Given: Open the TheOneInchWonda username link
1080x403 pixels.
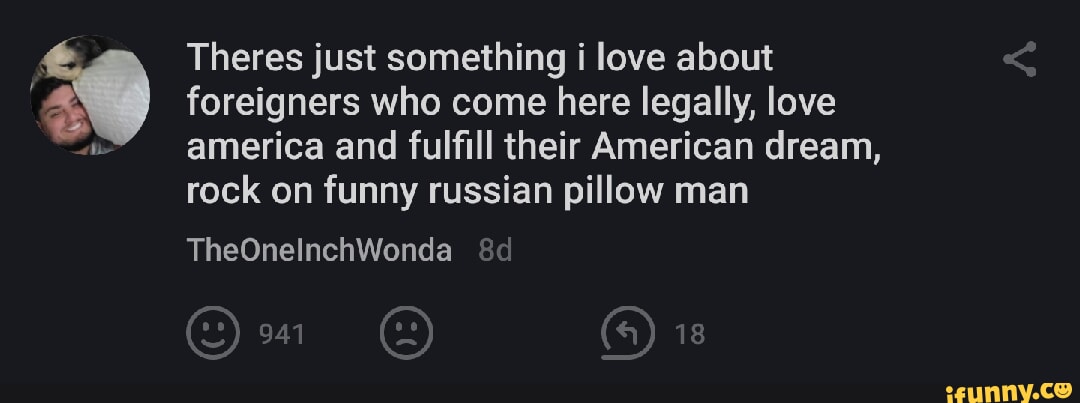Looking at the screenshot, I should tap(319, 250).
